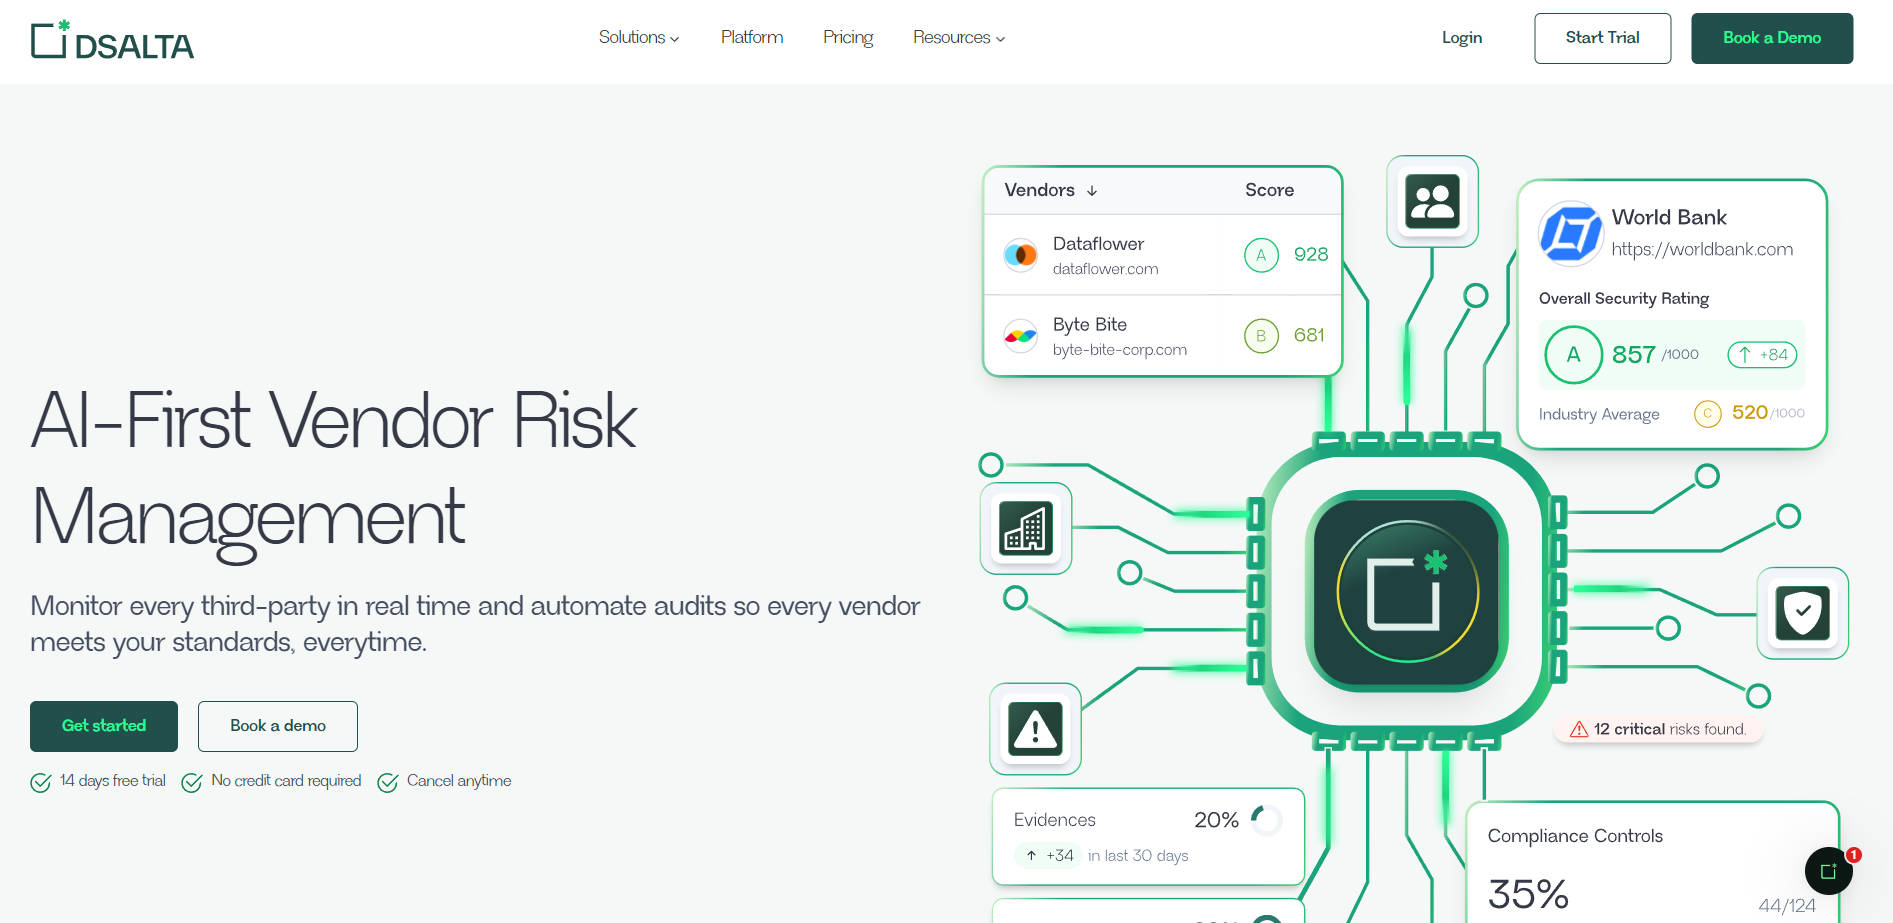Expand the Resources dropdown menu

click(x=958, y=38)
